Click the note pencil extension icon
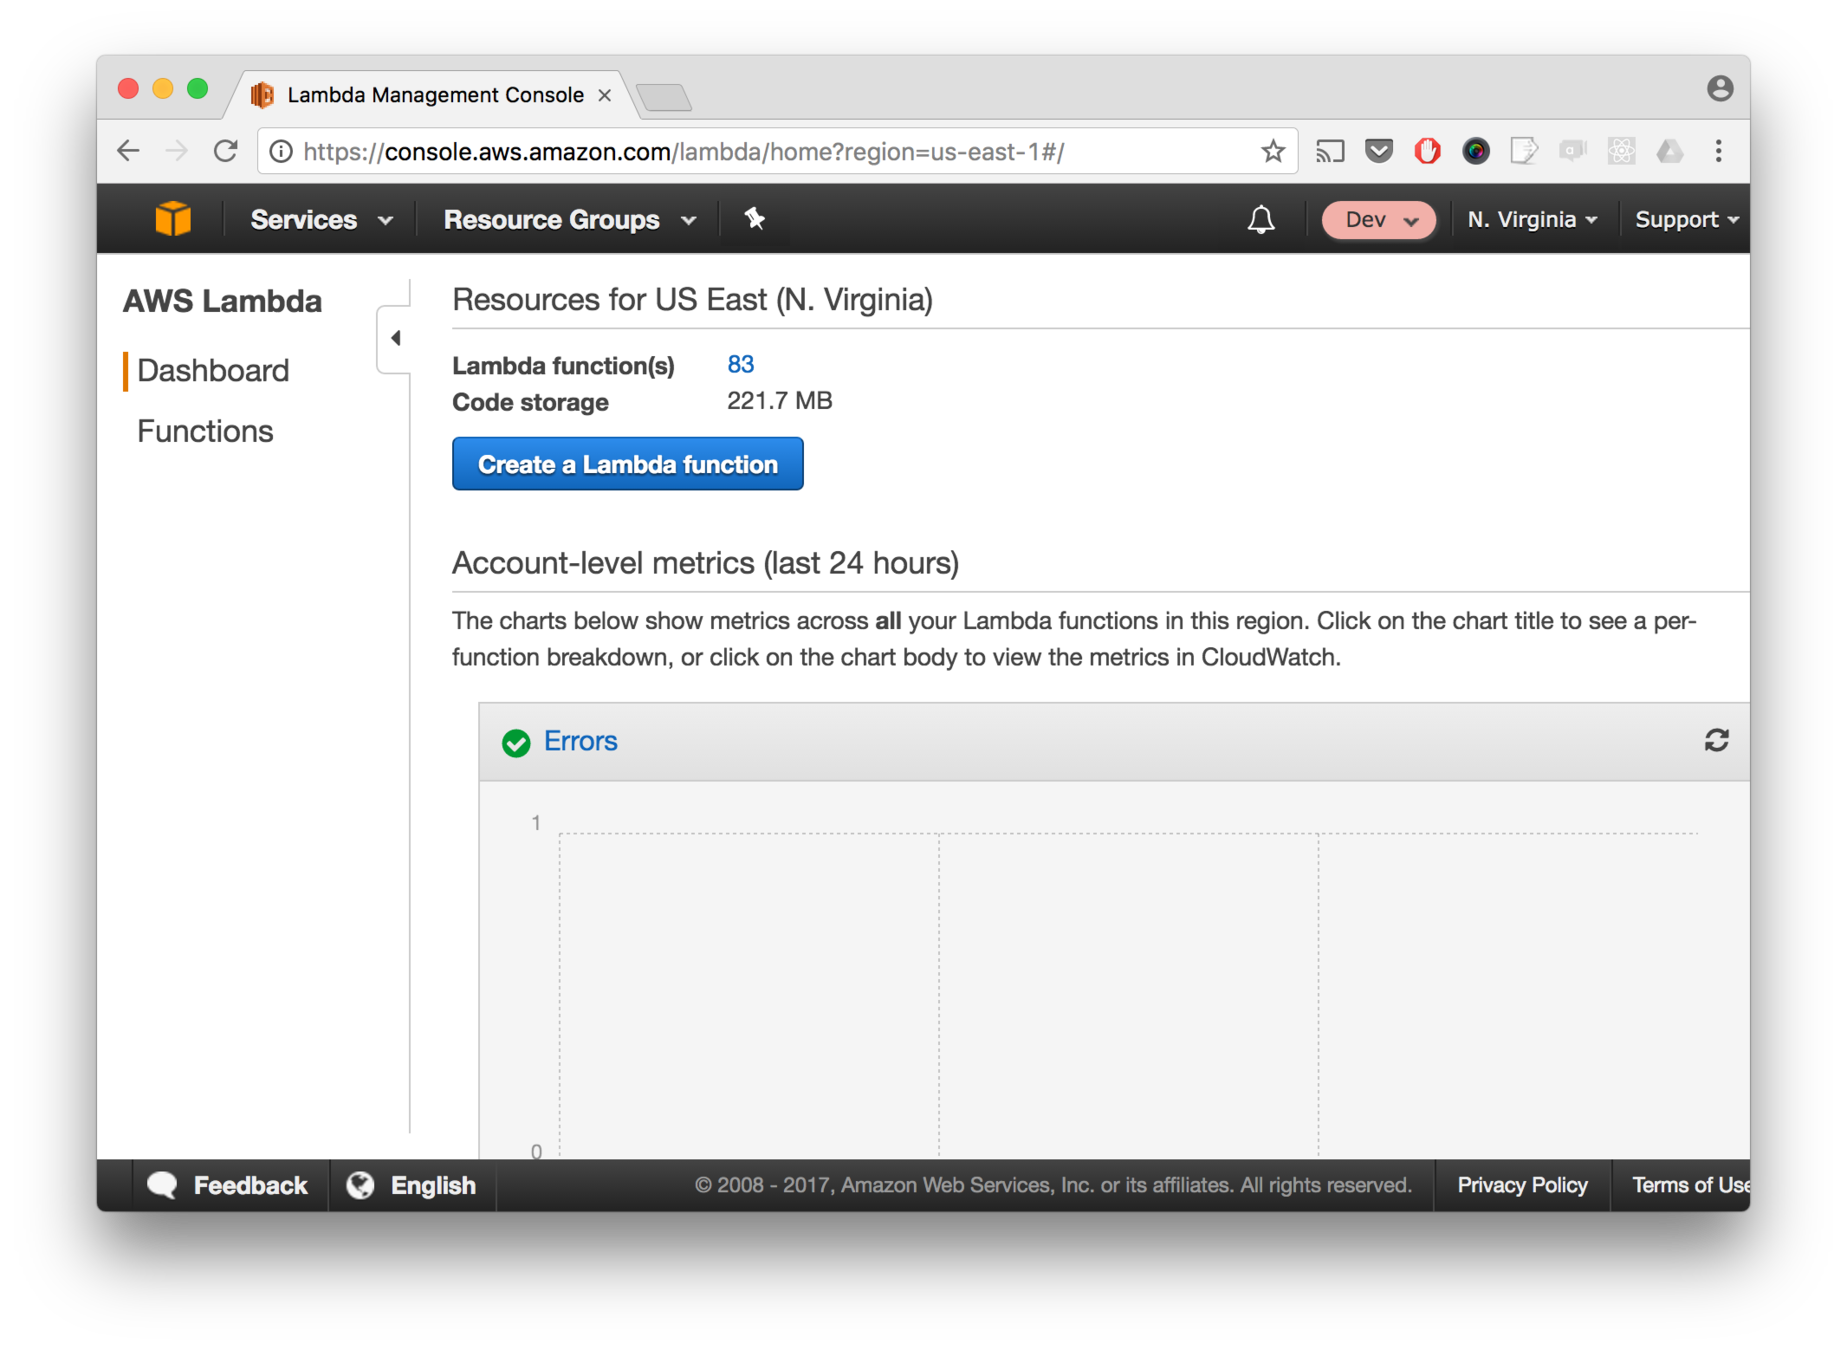This screenshot has width=1847, height=1350. point(1523,151)
